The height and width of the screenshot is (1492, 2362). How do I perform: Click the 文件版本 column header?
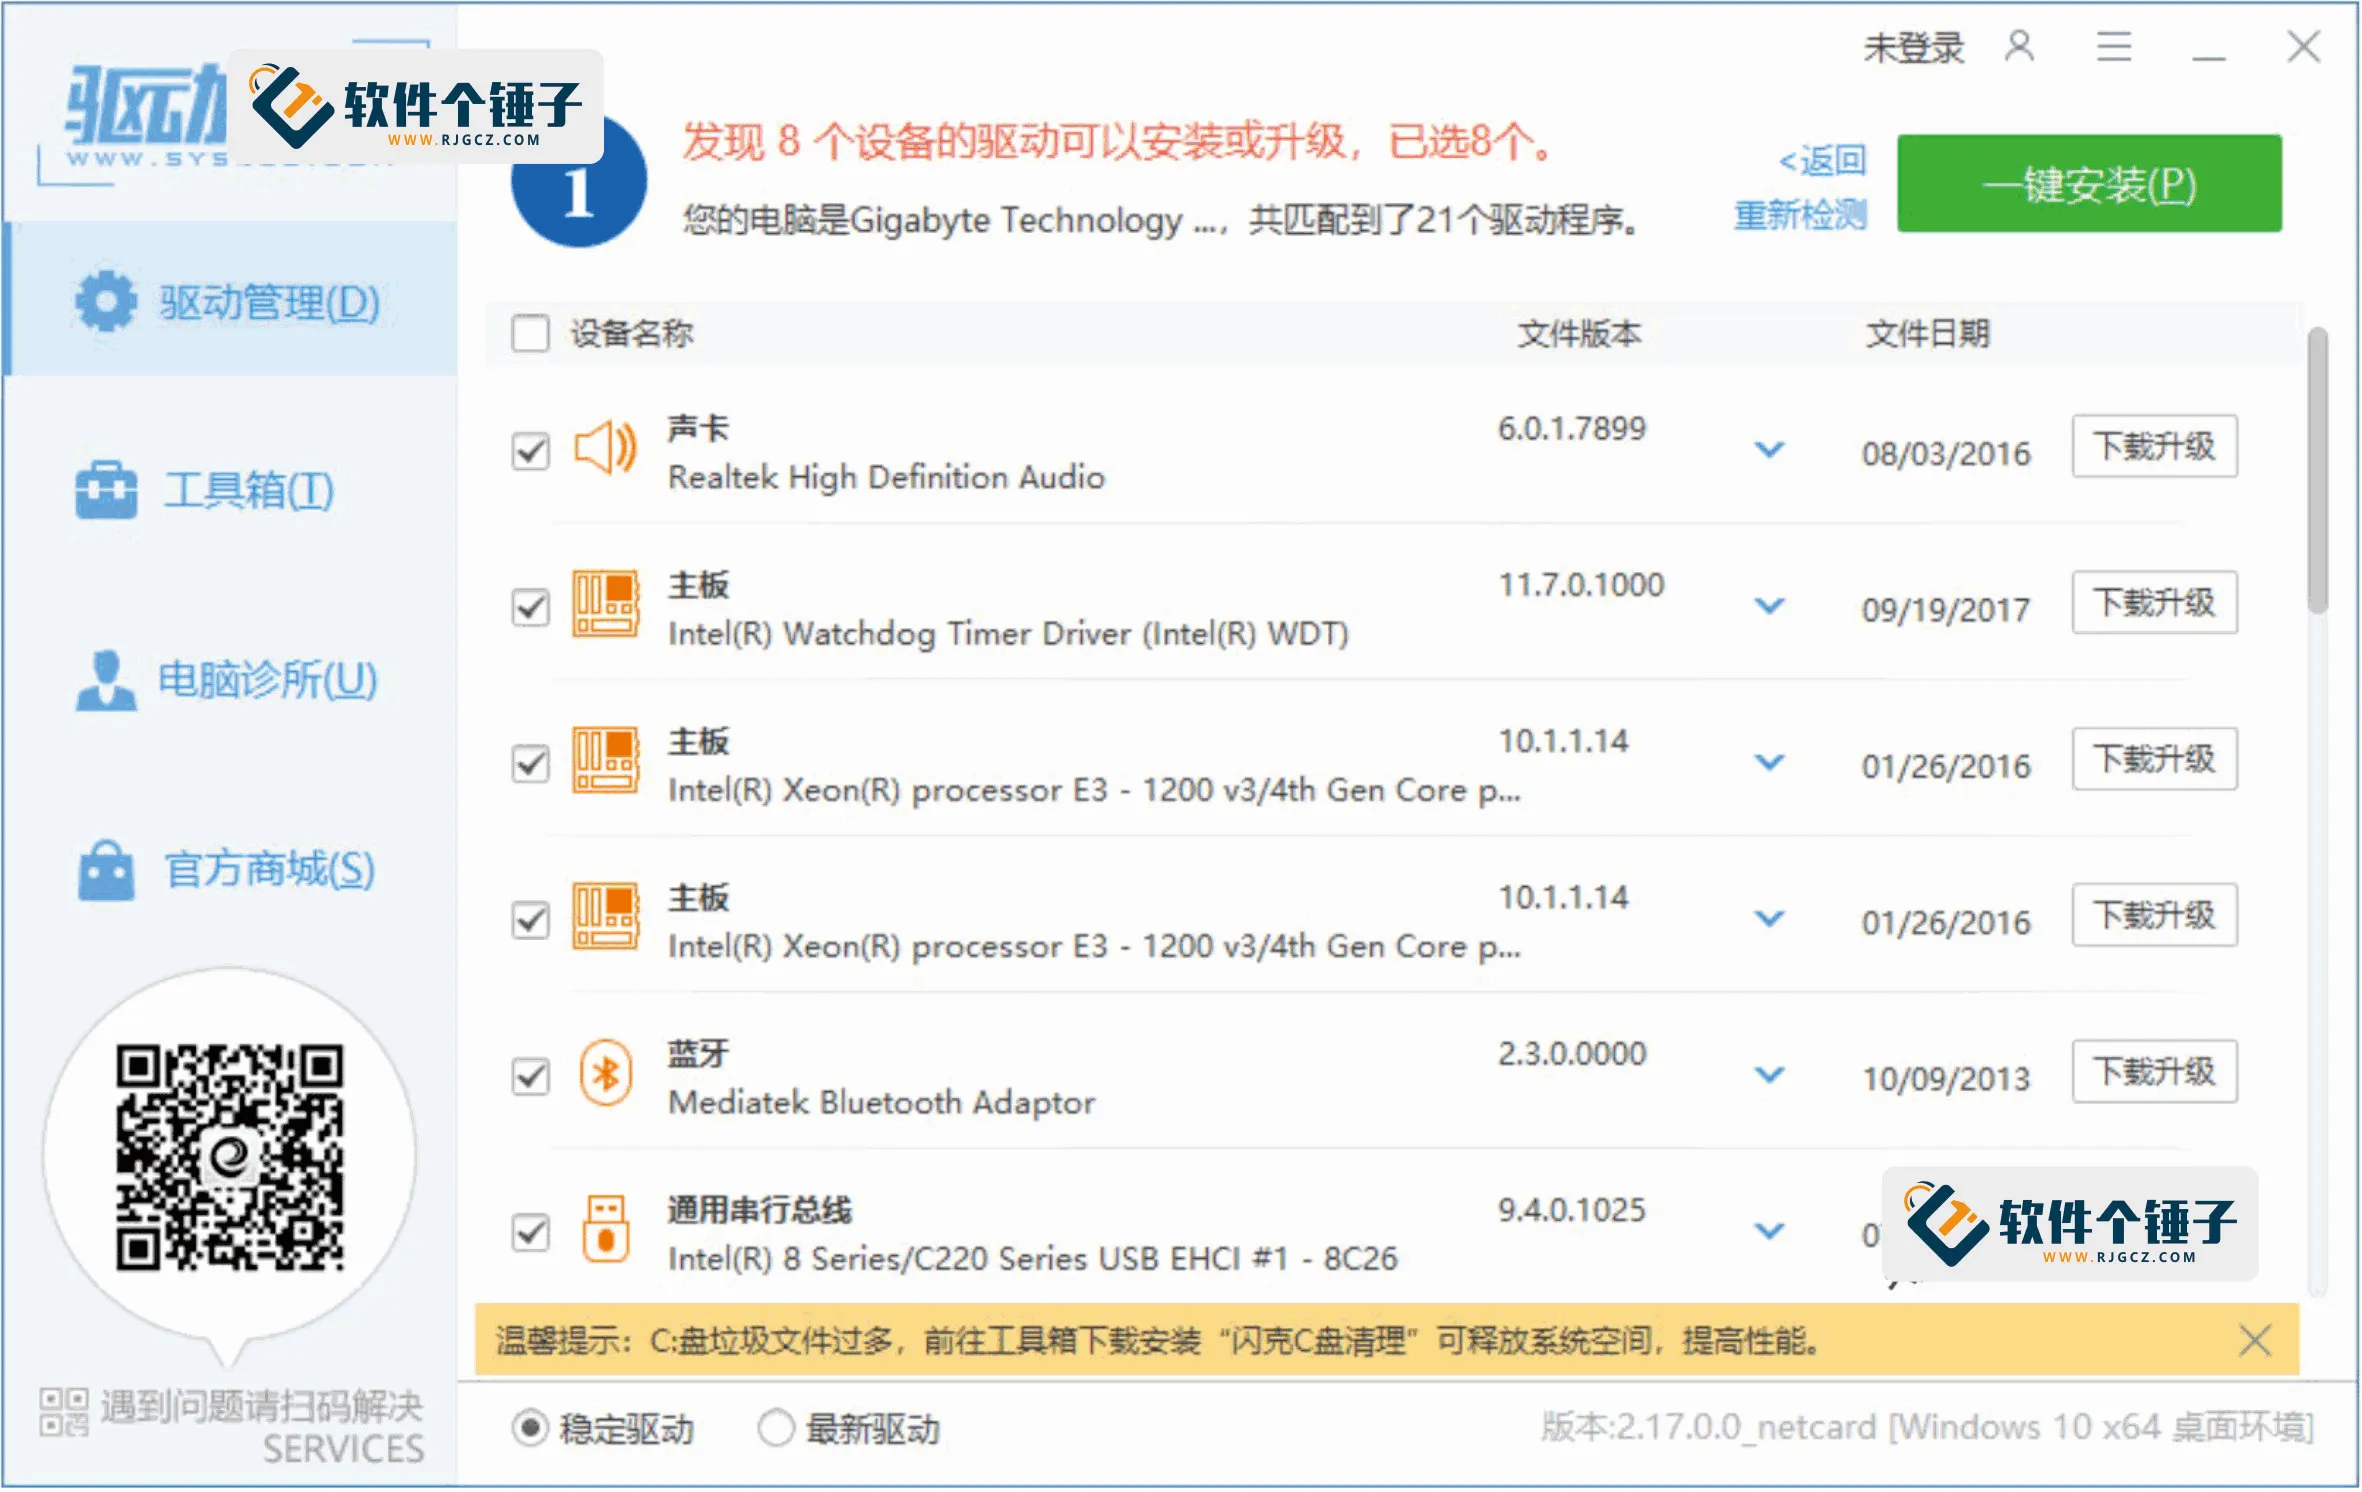1579,333
